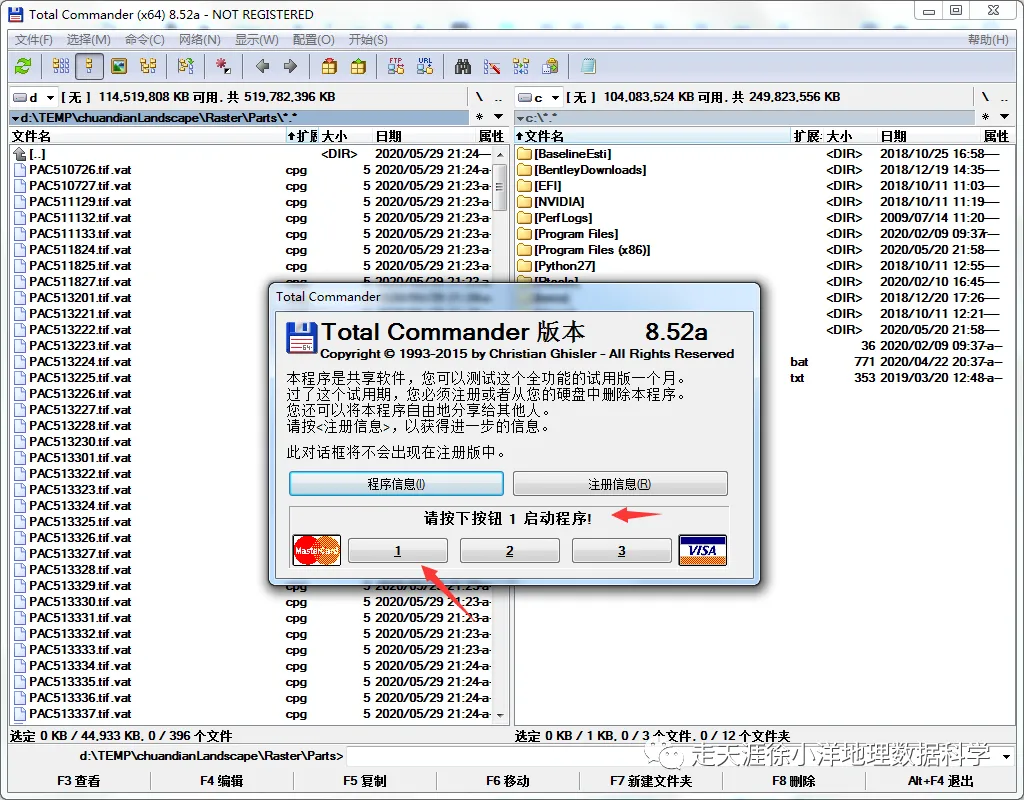The image size is (1024, 800).
Task: Open the 命令(C) menu
Action: click(x=145, y=40)
